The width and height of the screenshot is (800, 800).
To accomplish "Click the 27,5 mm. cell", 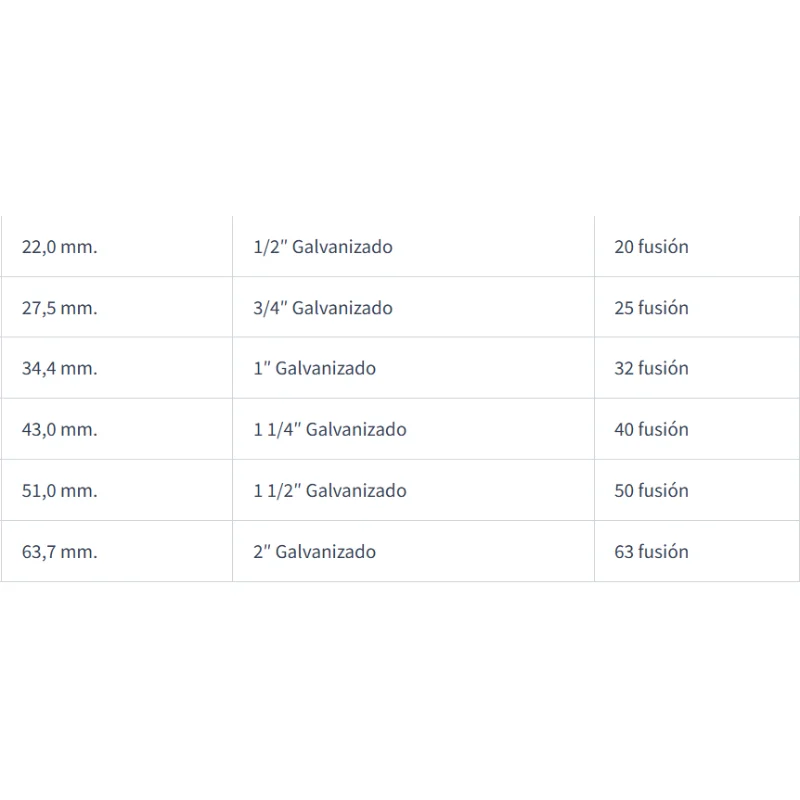I will point(117,307).
